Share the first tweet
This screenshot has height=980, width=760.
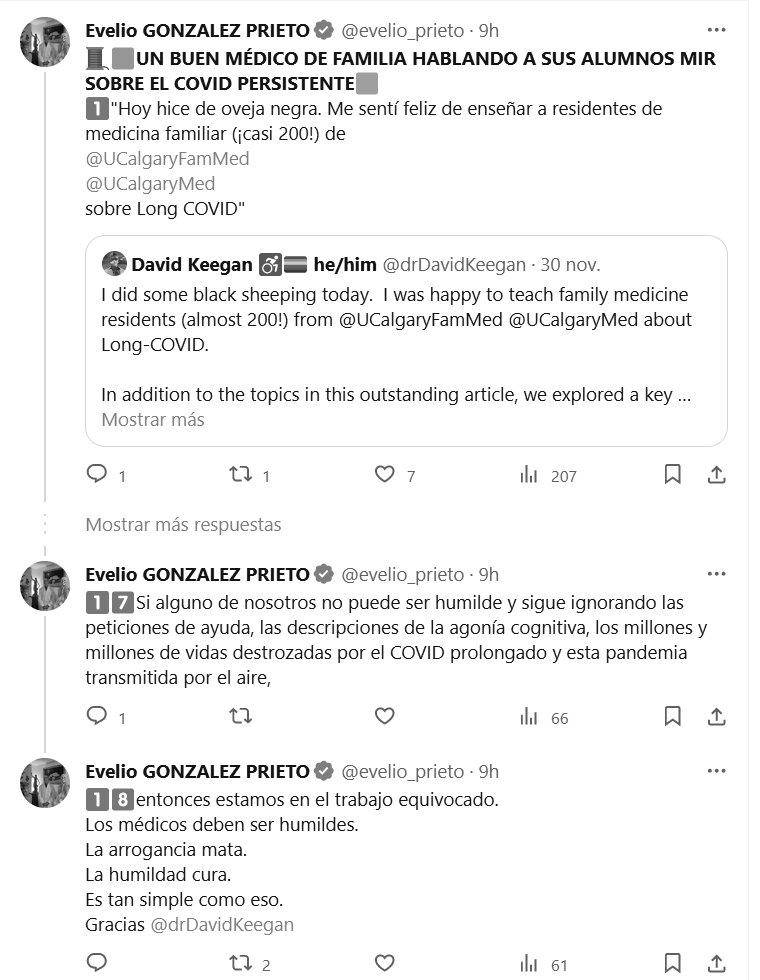click(716, 475)
